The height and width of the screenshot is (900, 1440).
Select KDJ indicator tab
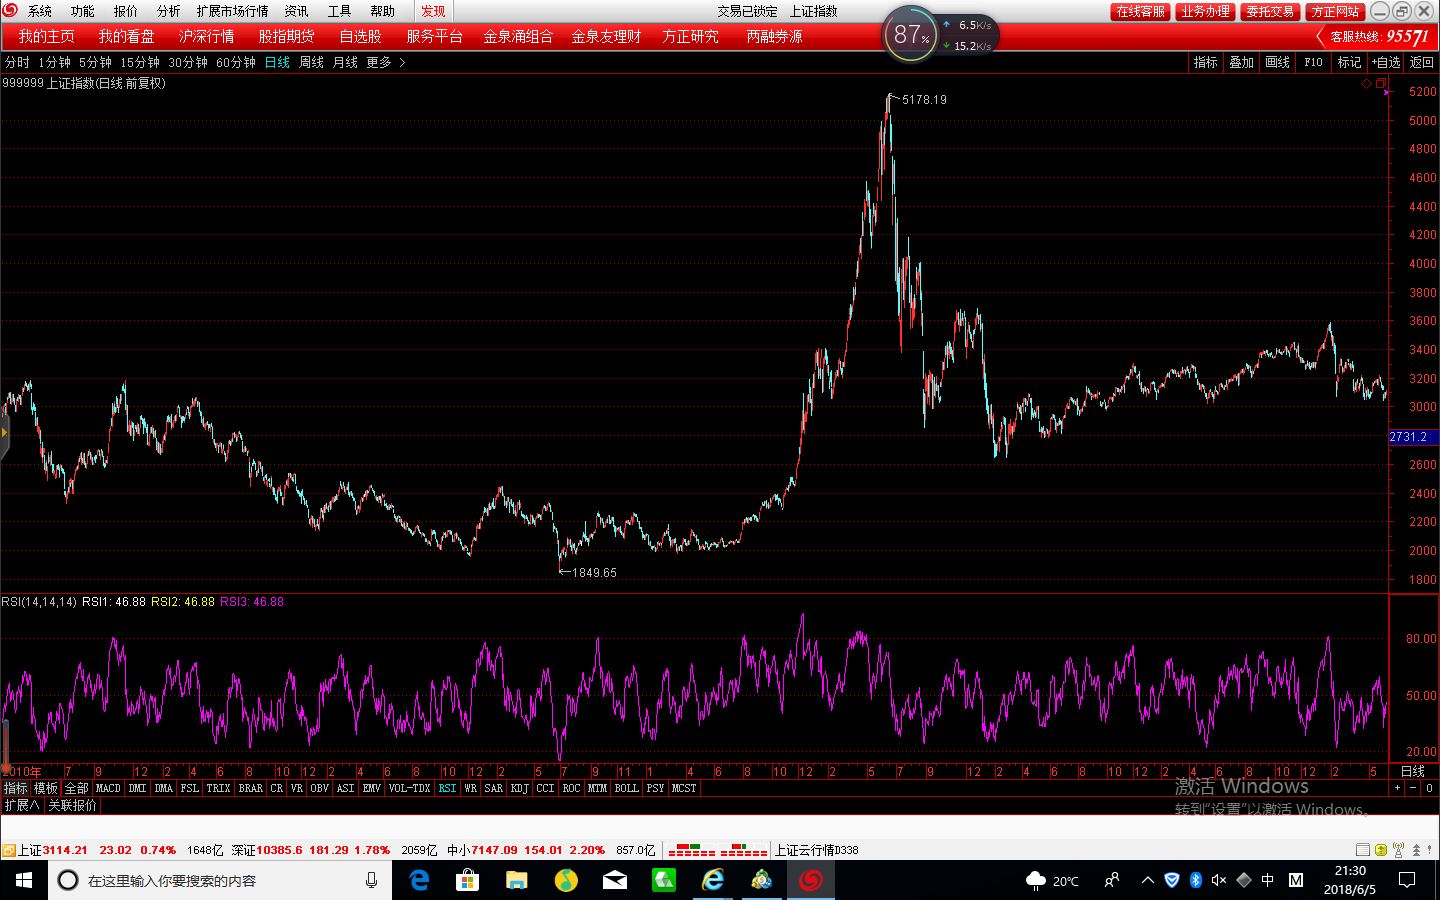pos(519,788)
